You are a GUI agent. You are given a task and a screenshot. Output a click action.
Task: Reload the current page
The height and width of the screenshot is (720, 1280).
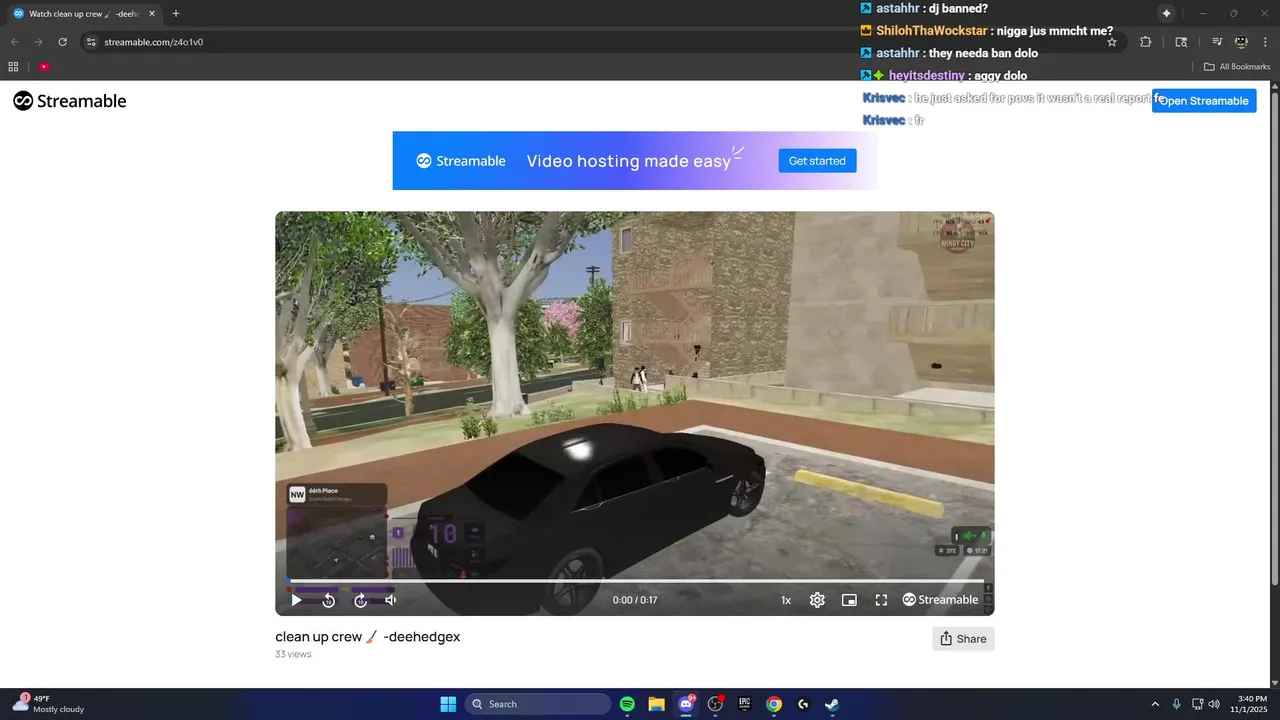(62, 42)
